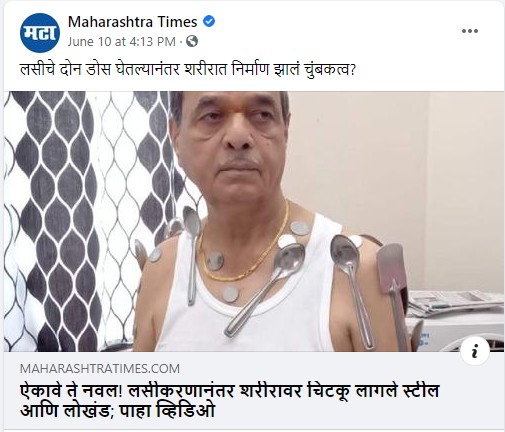Open the June 10 at 4:13 PM timestamp

(x=121, y=42)
